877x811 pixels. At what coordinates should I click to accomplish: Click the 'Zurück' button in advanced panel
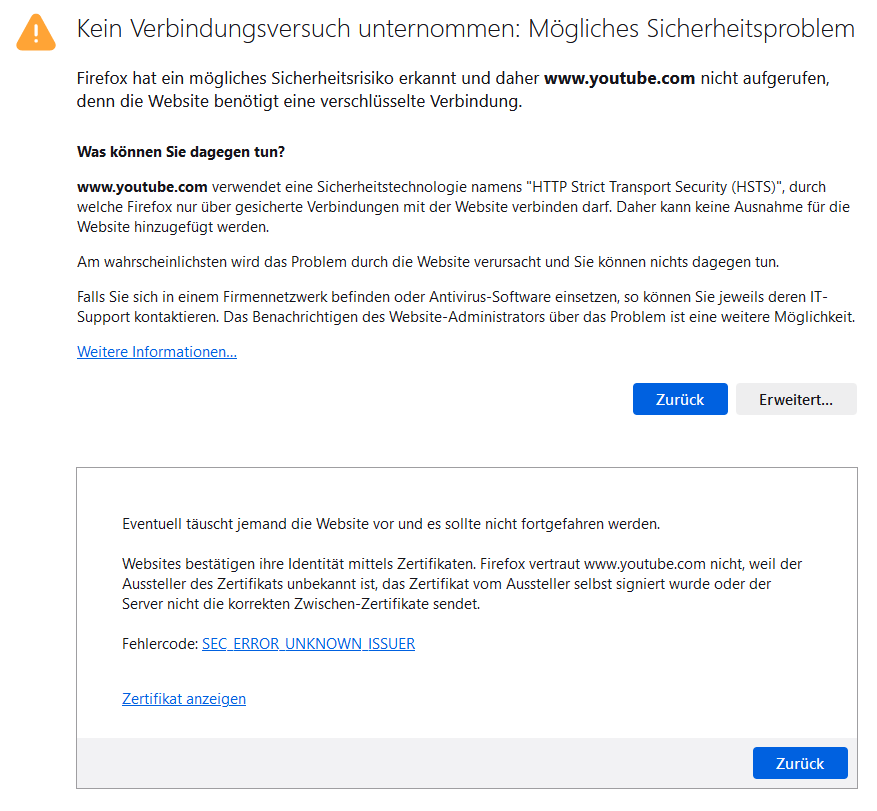coord(800,763)
